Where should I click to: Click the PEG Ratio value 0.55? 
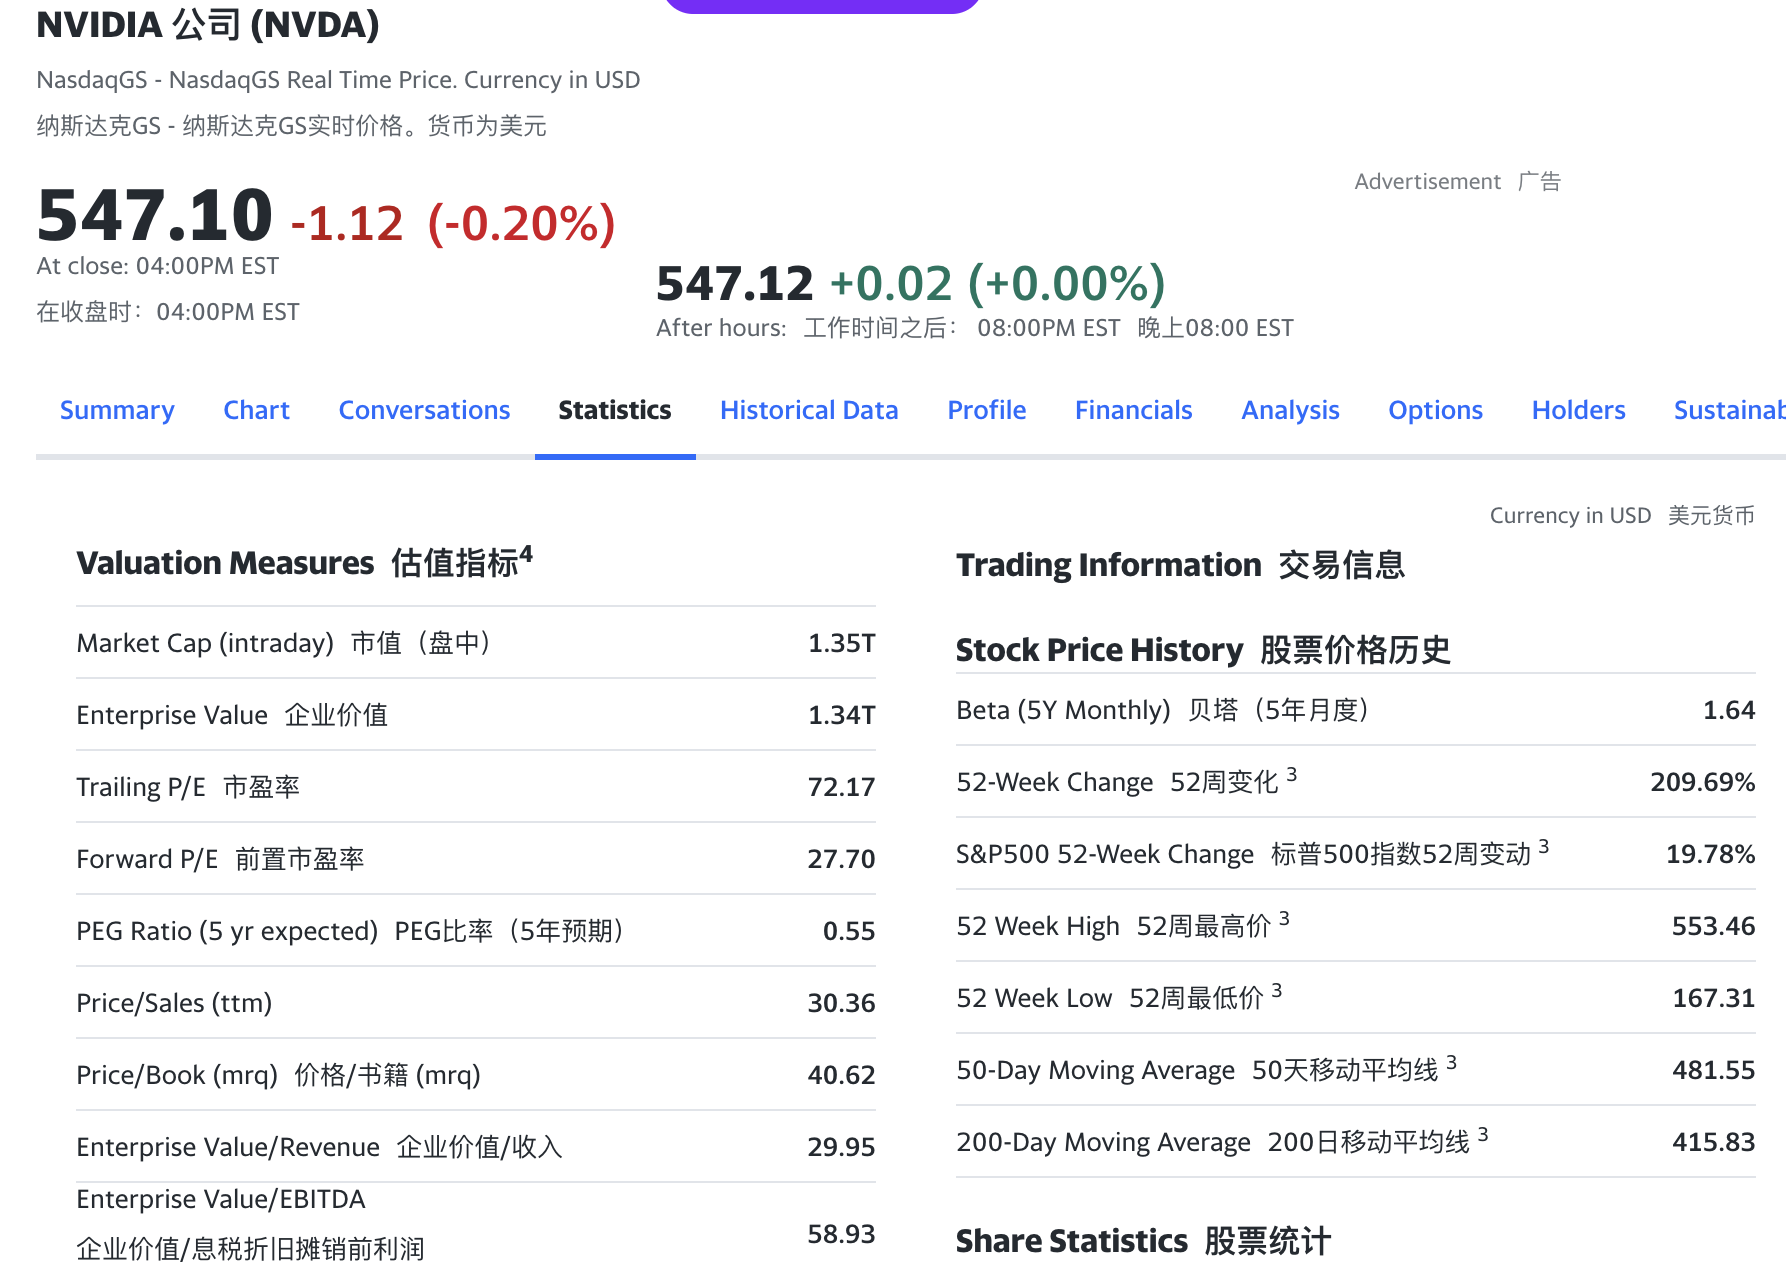tap(848, 931)
